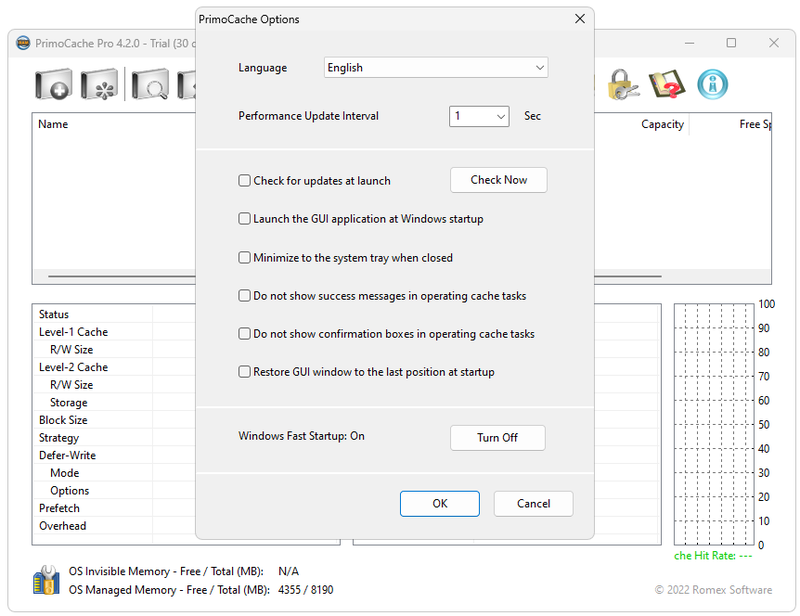Confirm options with OK button
The height and width of the screenshot is (616, 800).
pos(440,504)
